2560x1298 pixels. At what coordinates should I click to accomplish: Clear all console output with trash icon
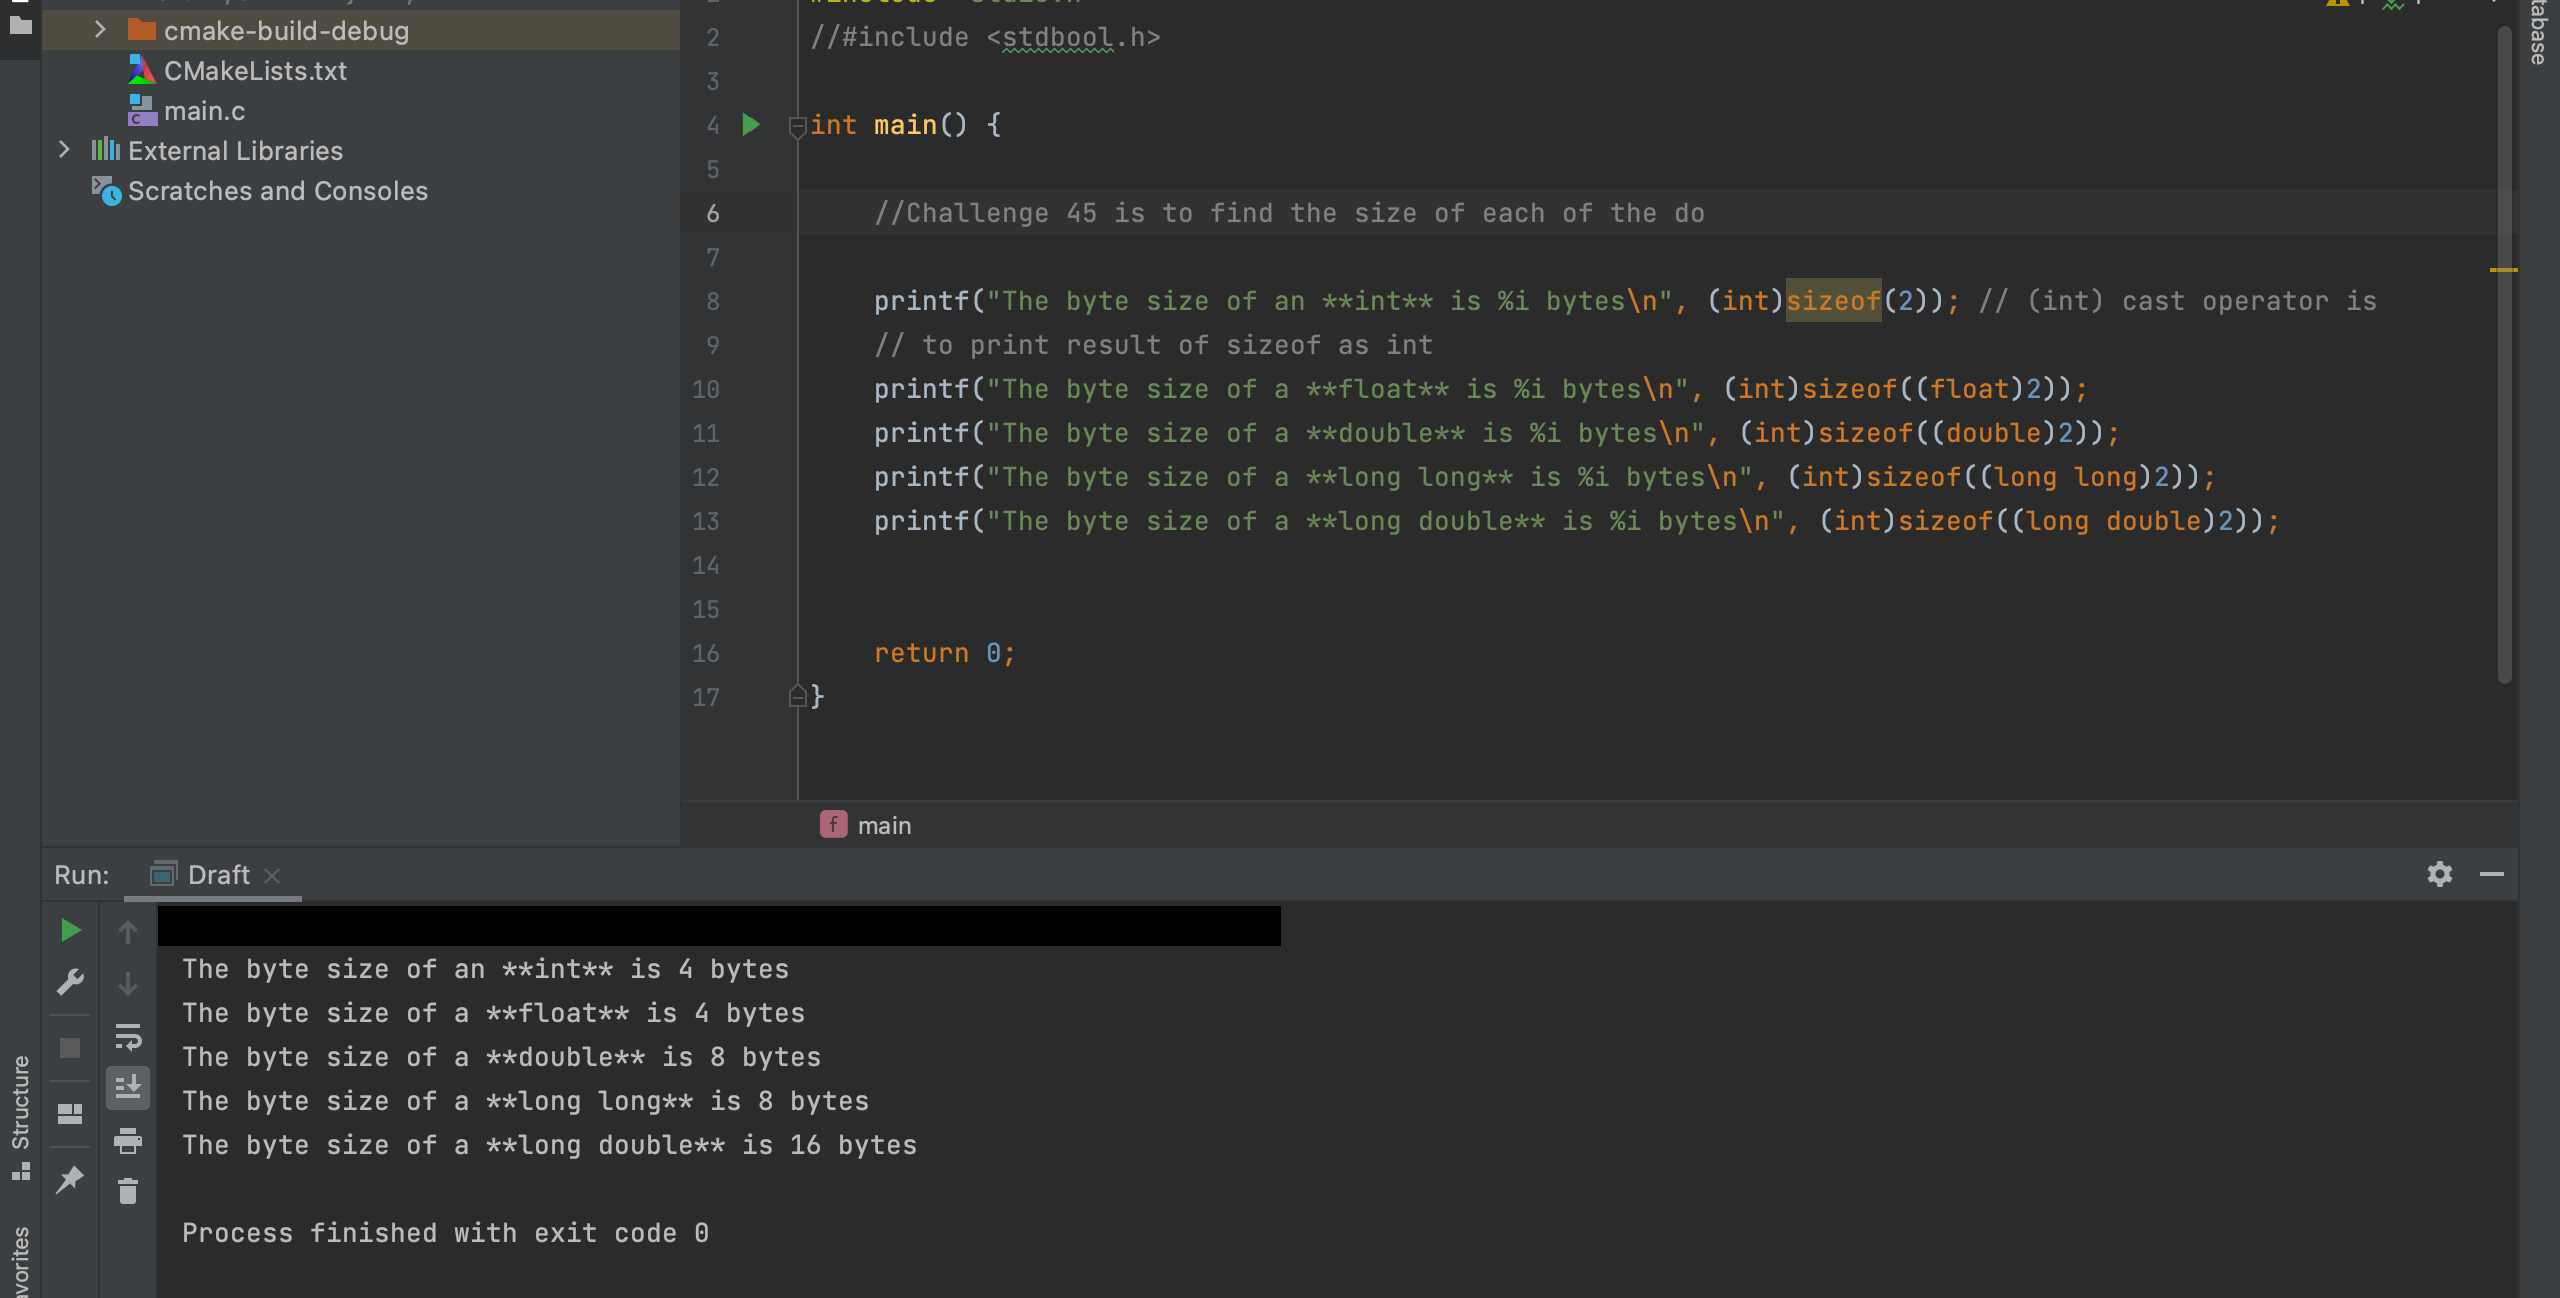pyautogui.click(x=128, y=1192)
